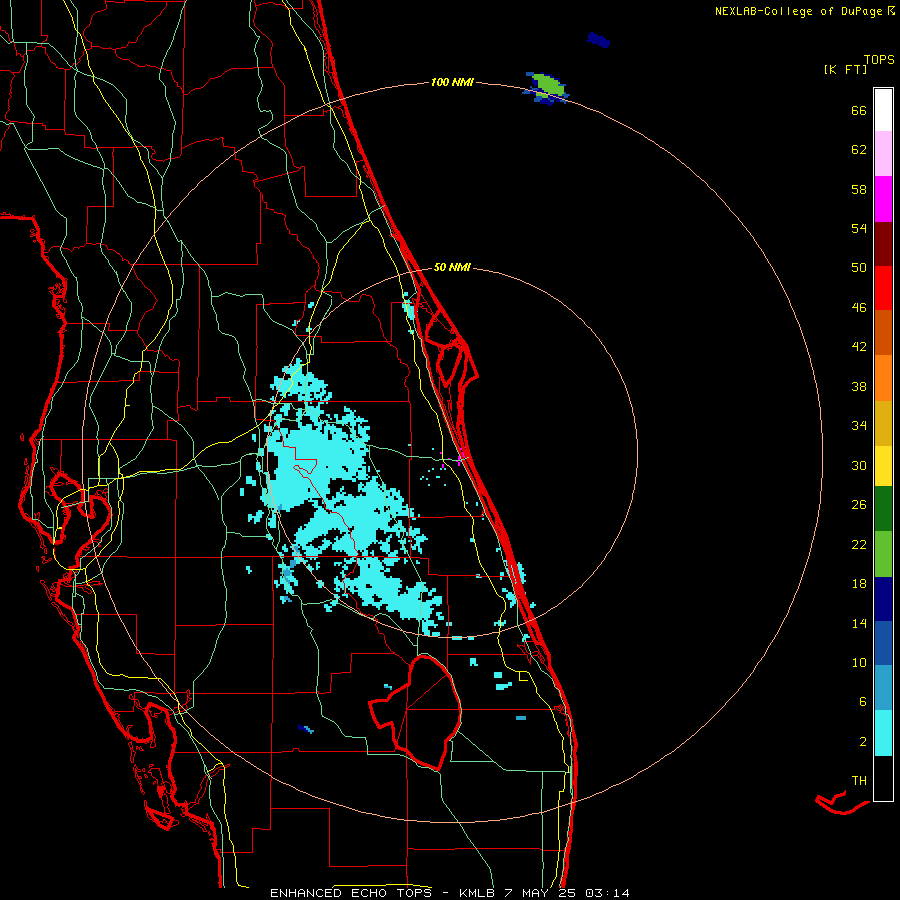This screenshot has height=900, width=900.
Task: Click the '50 NMI' range ring label
Action: [452, 267]
